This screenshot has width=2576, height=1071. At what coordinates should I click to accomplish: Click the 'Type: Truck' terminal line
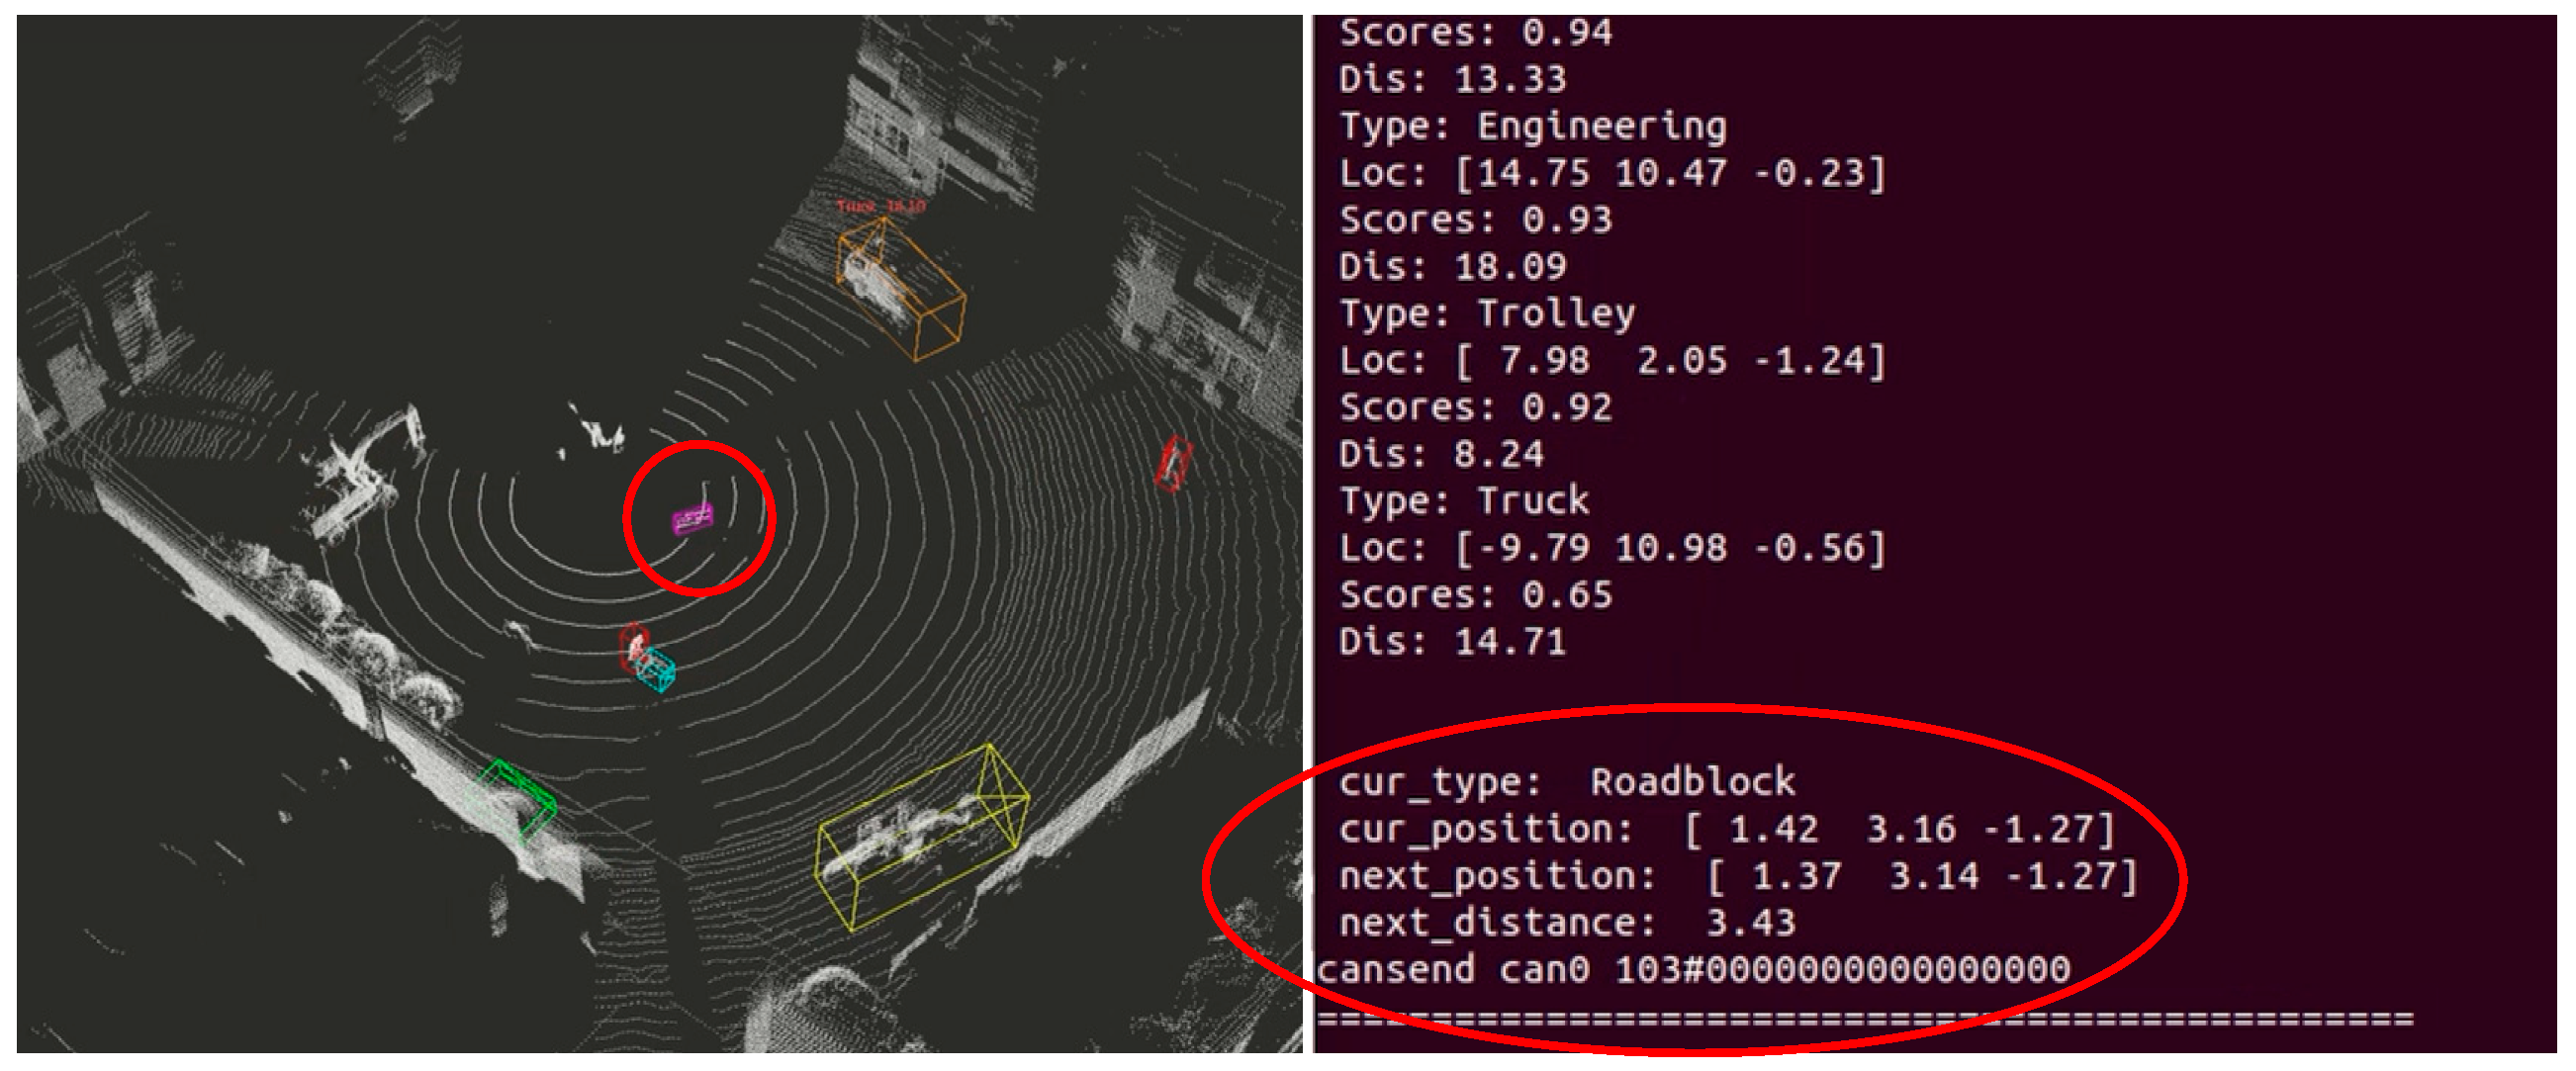click(x=1464, y=501)
